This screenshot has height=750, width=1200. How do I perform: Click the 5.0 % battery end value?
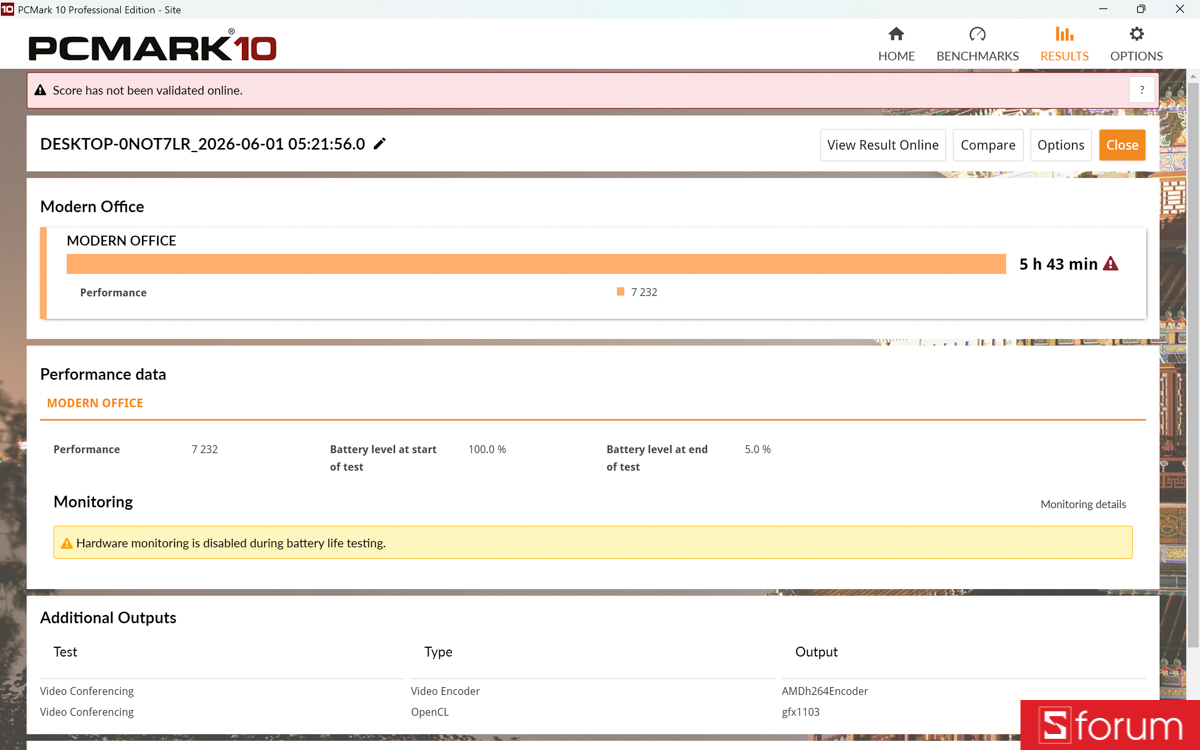(x=758, y=450)
